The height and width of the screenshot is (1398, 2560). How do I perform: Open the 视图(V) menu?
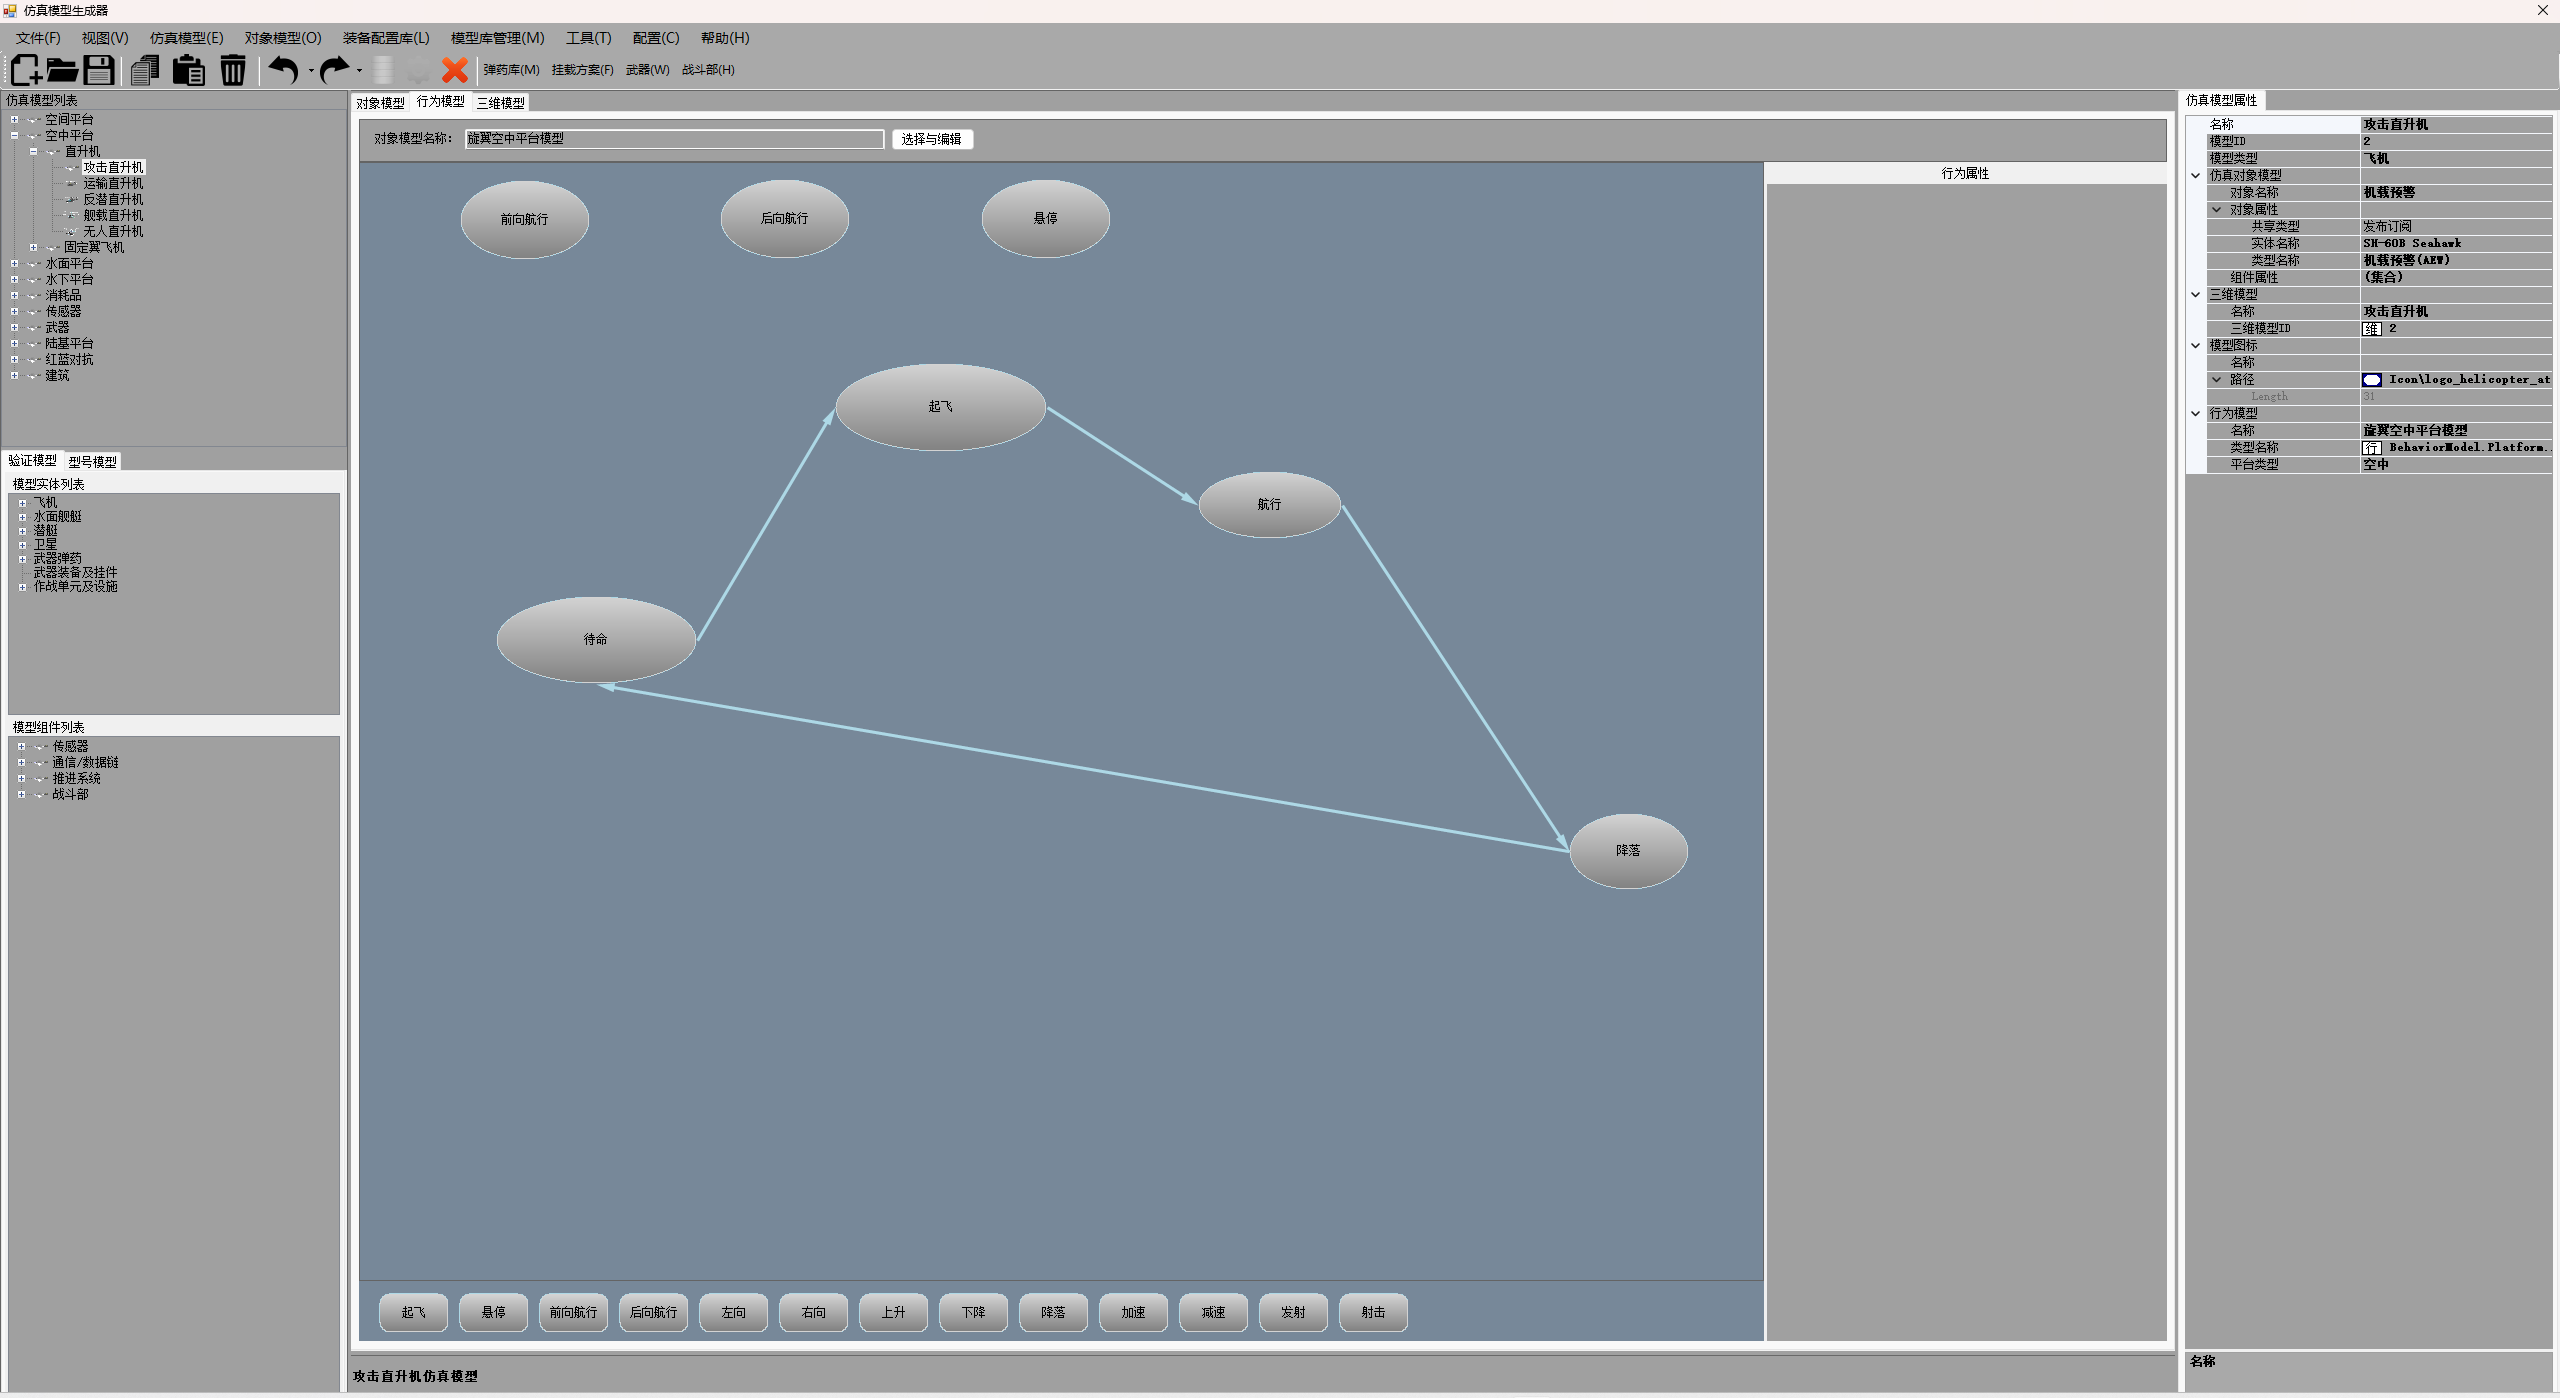(105, 38)
